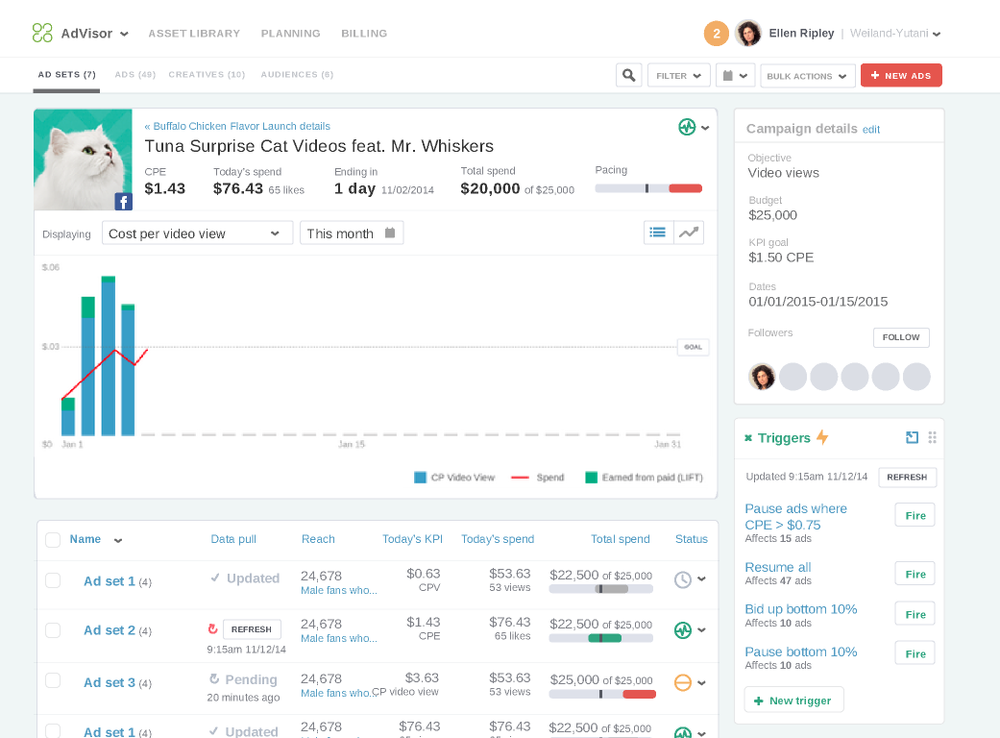Click the NEW ADS button
Image resolution: width=1000 pixels, height=738 pixels.
[x=901, y=75]
